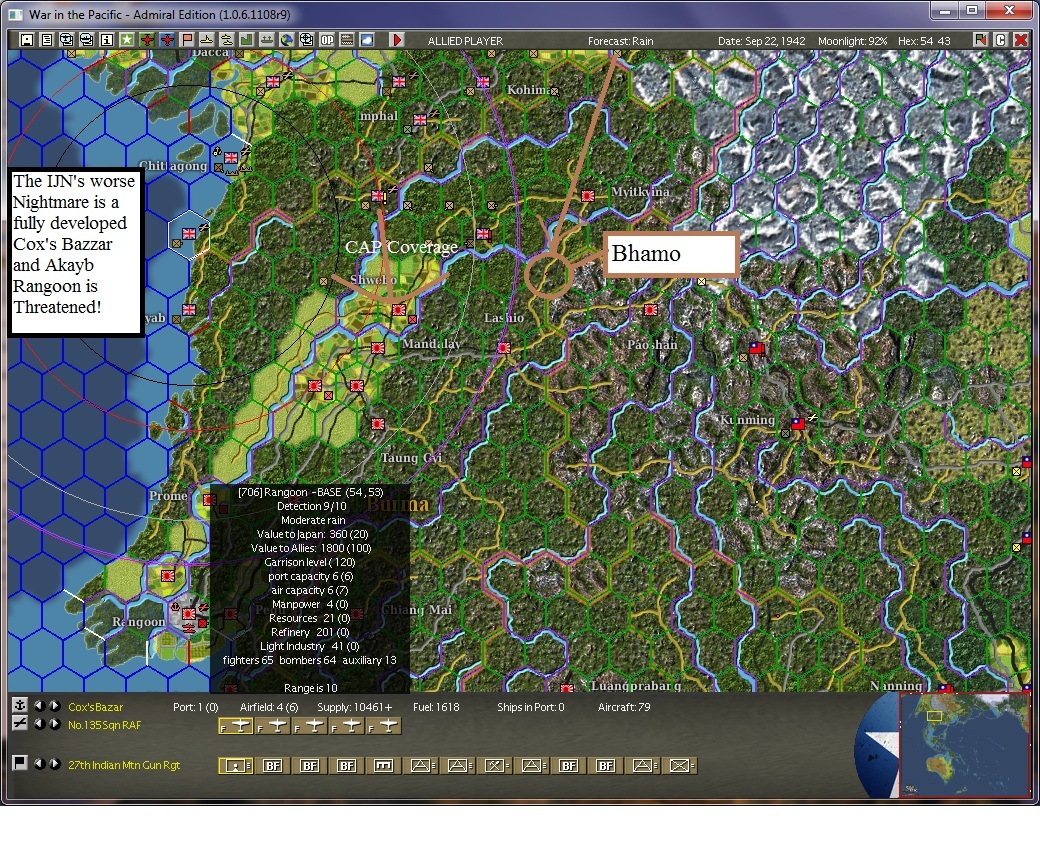Click the globe toolbar icon
This screenshot has height=862, width=1040.
tap(286, 40)
